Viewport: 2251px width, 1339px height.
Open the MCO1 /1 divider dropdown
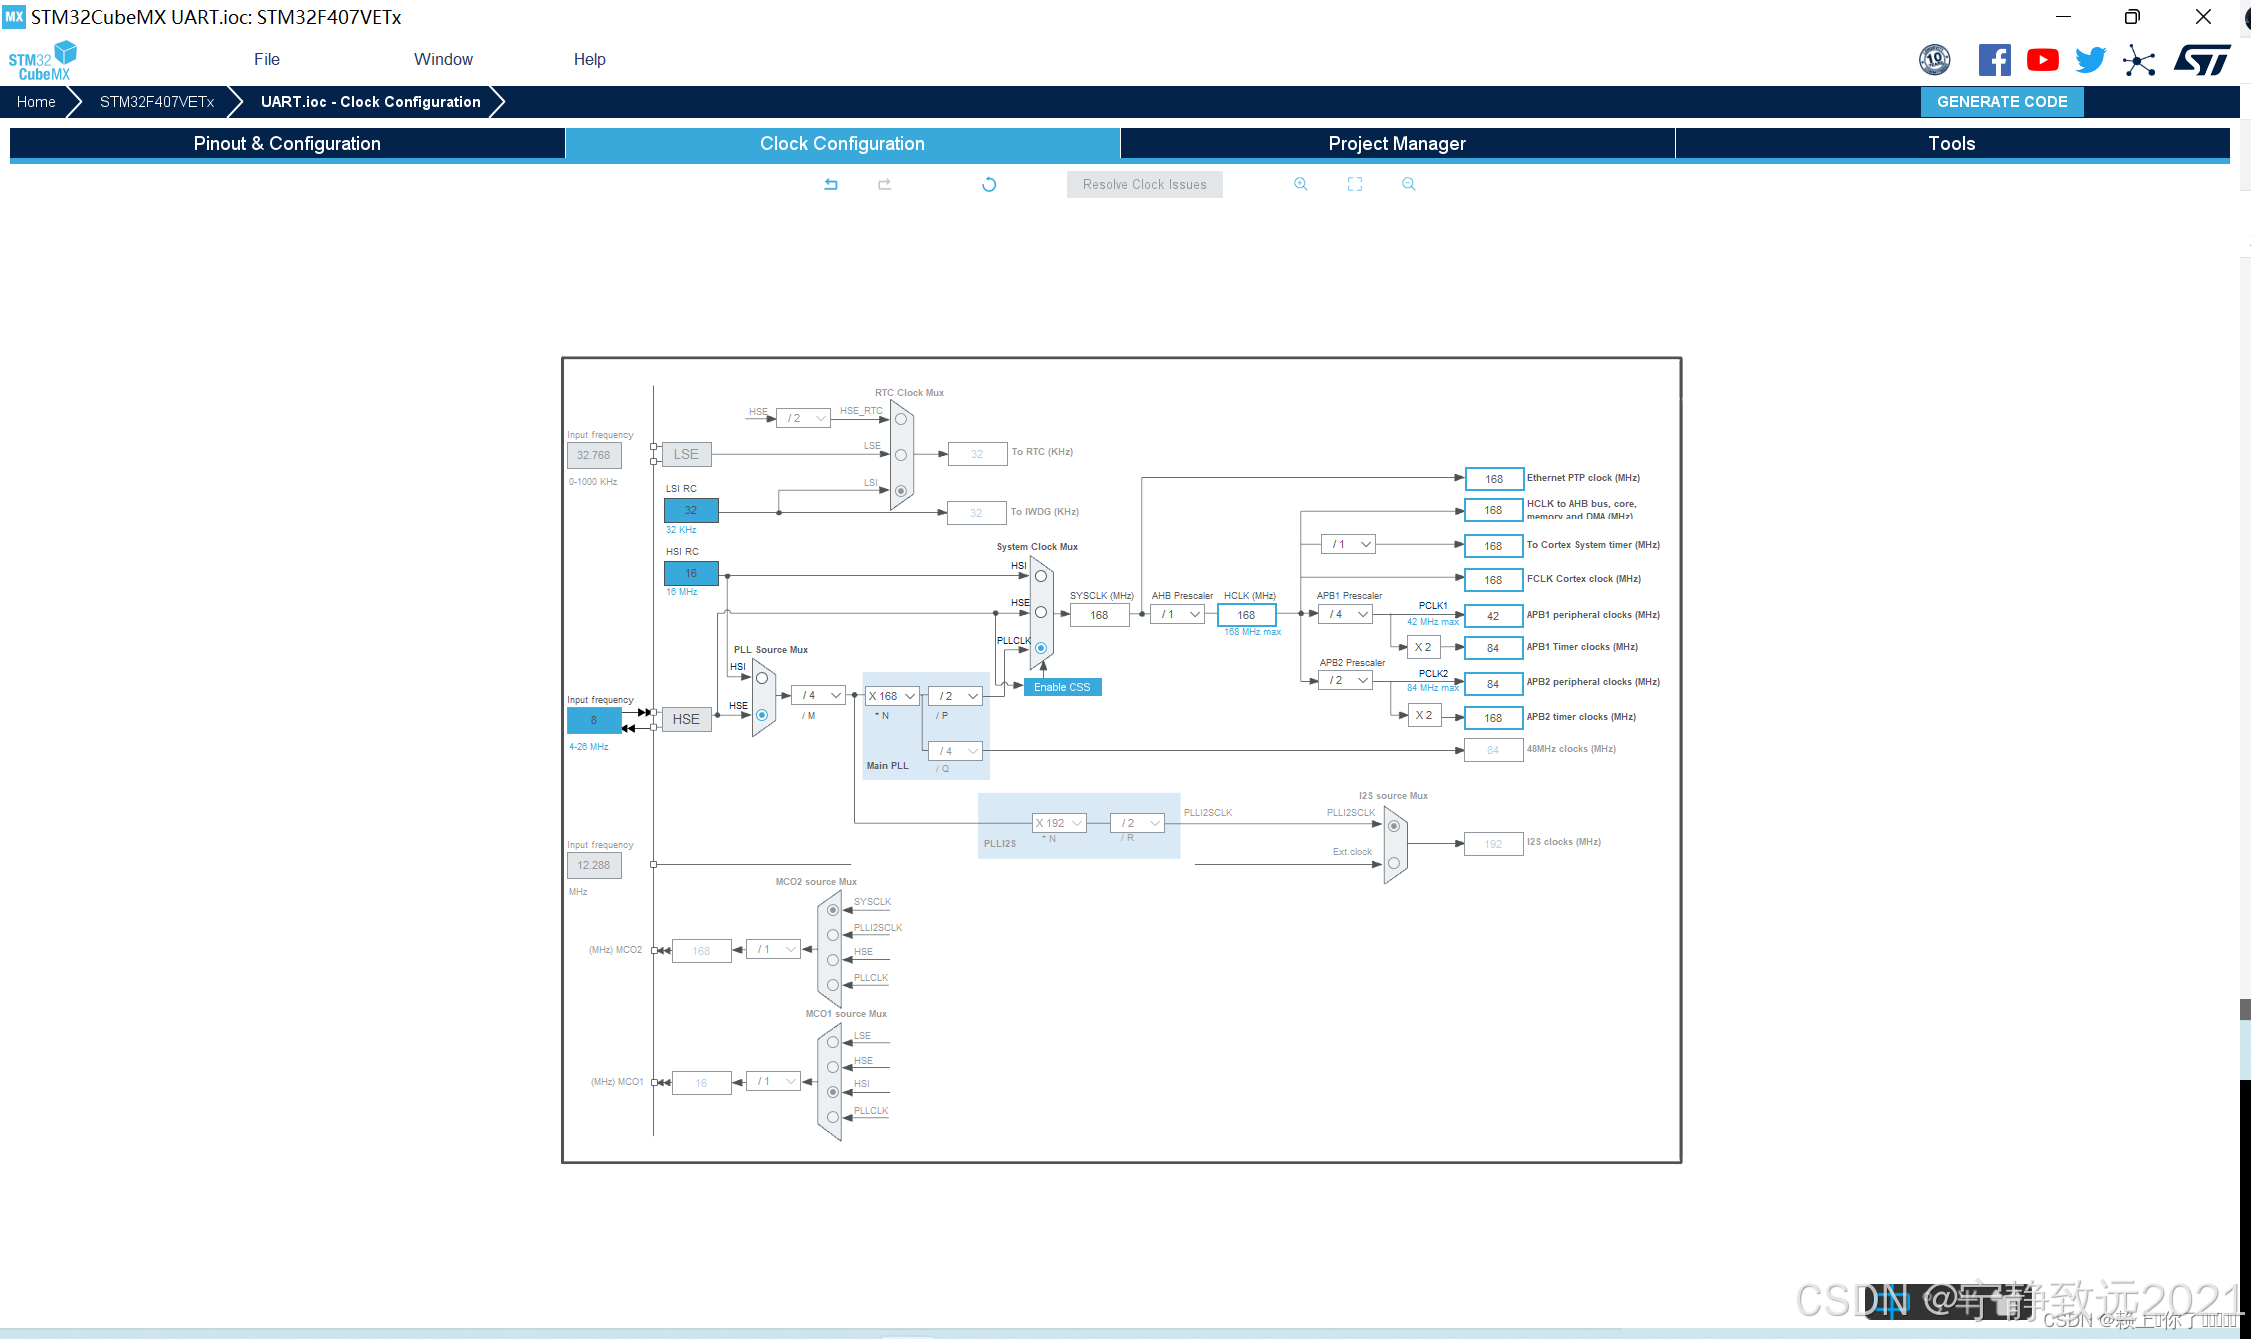774,1081
